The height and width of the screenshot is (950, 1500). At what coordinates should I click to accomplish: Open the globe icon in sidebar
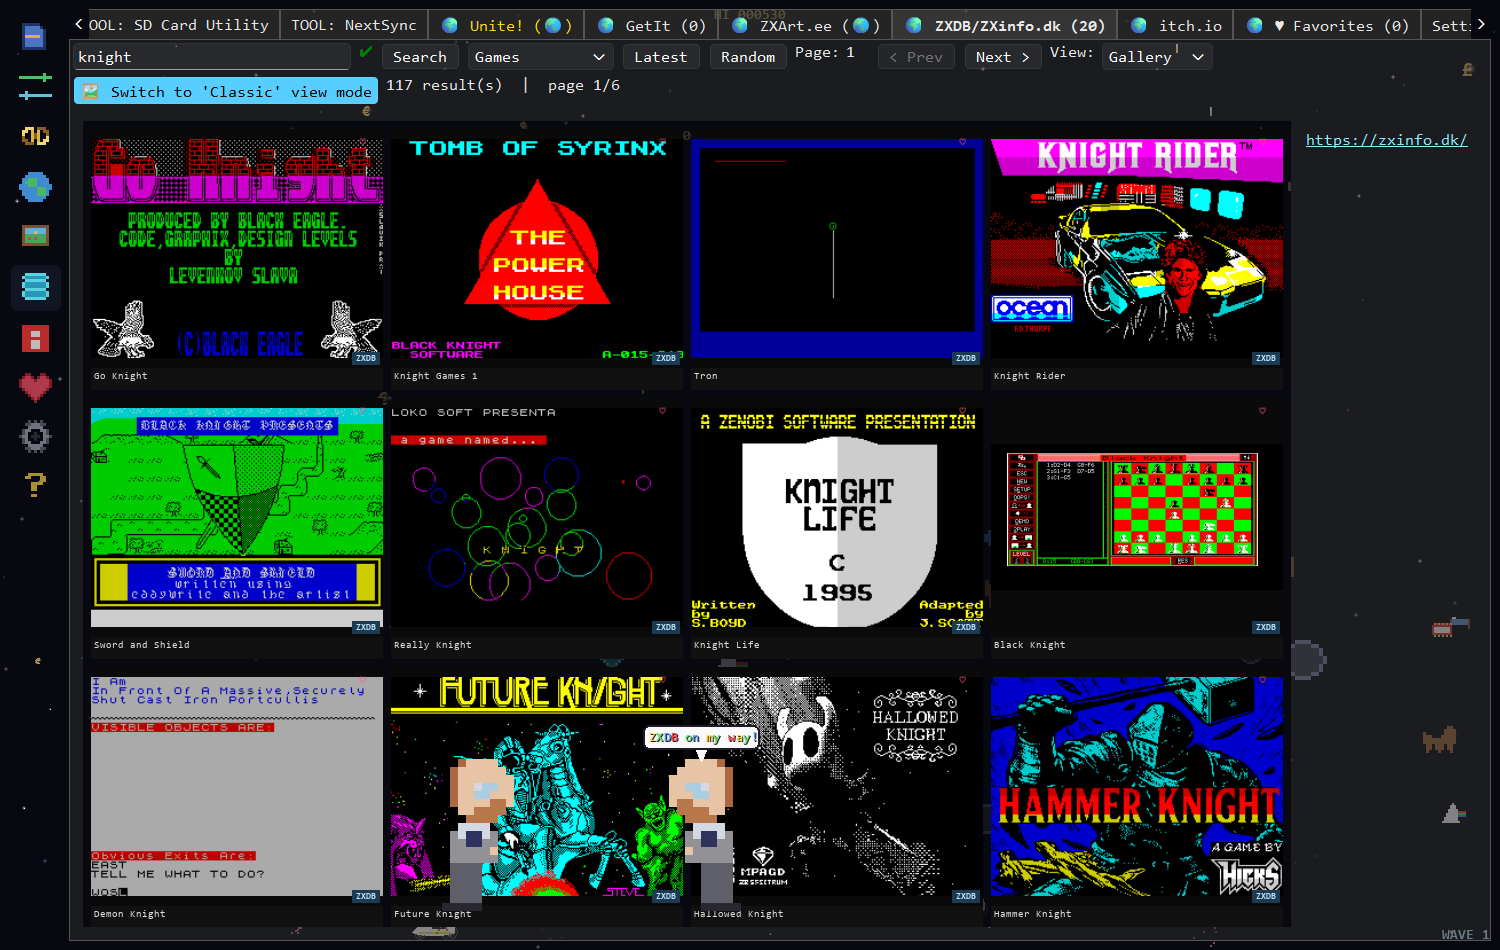point(35,186)
